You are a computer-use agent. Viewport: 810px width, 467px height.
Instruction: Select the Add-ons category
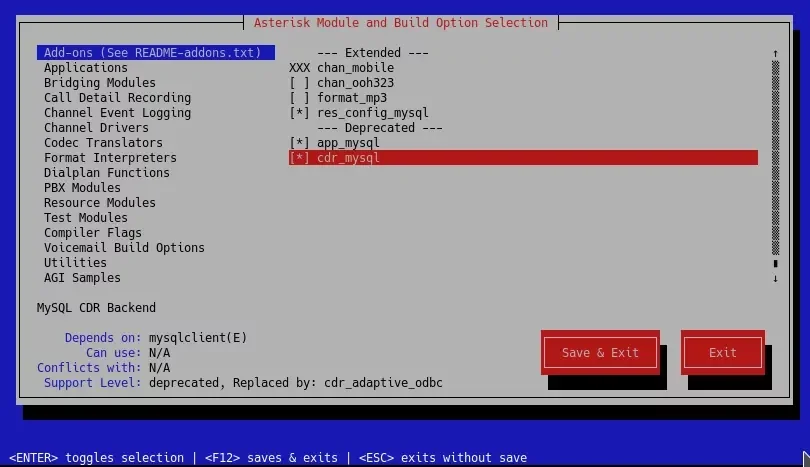click(x=155, y=53)
